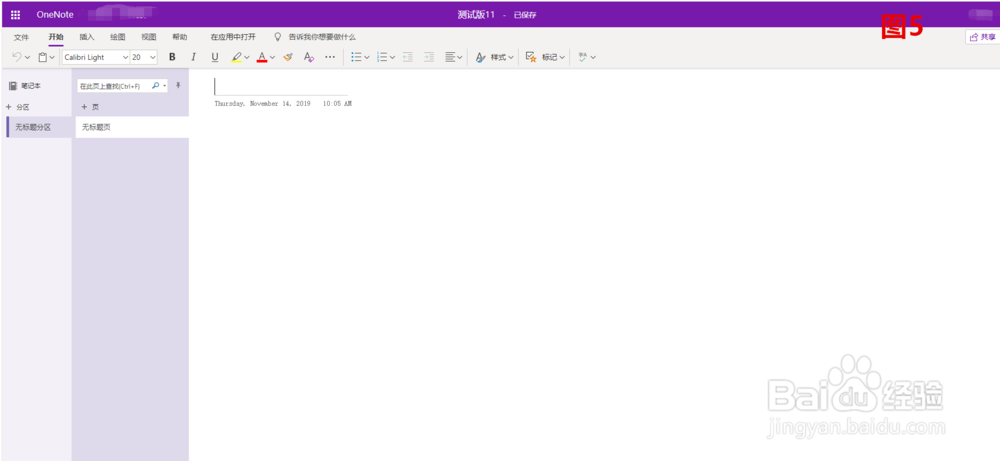Open the 样式 styles button

click(494, 57)
